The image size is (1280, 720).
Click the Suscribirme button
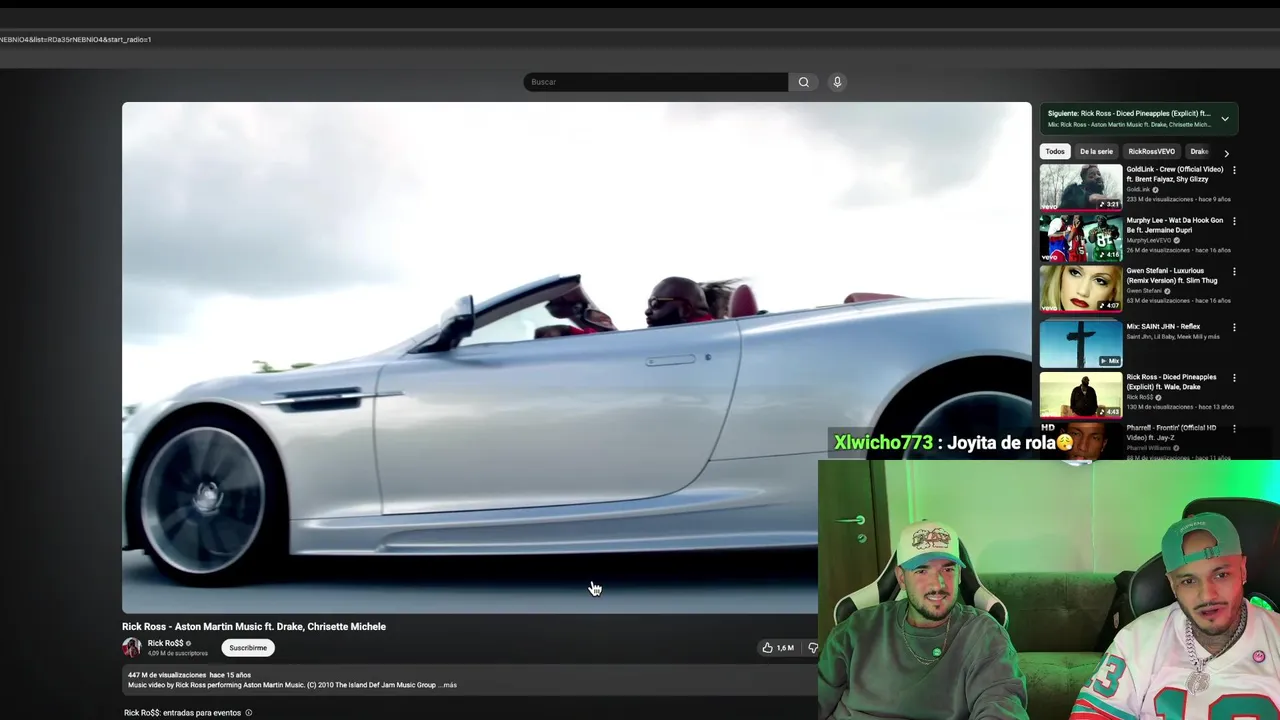pyautogui.click(x=248, y=648)
